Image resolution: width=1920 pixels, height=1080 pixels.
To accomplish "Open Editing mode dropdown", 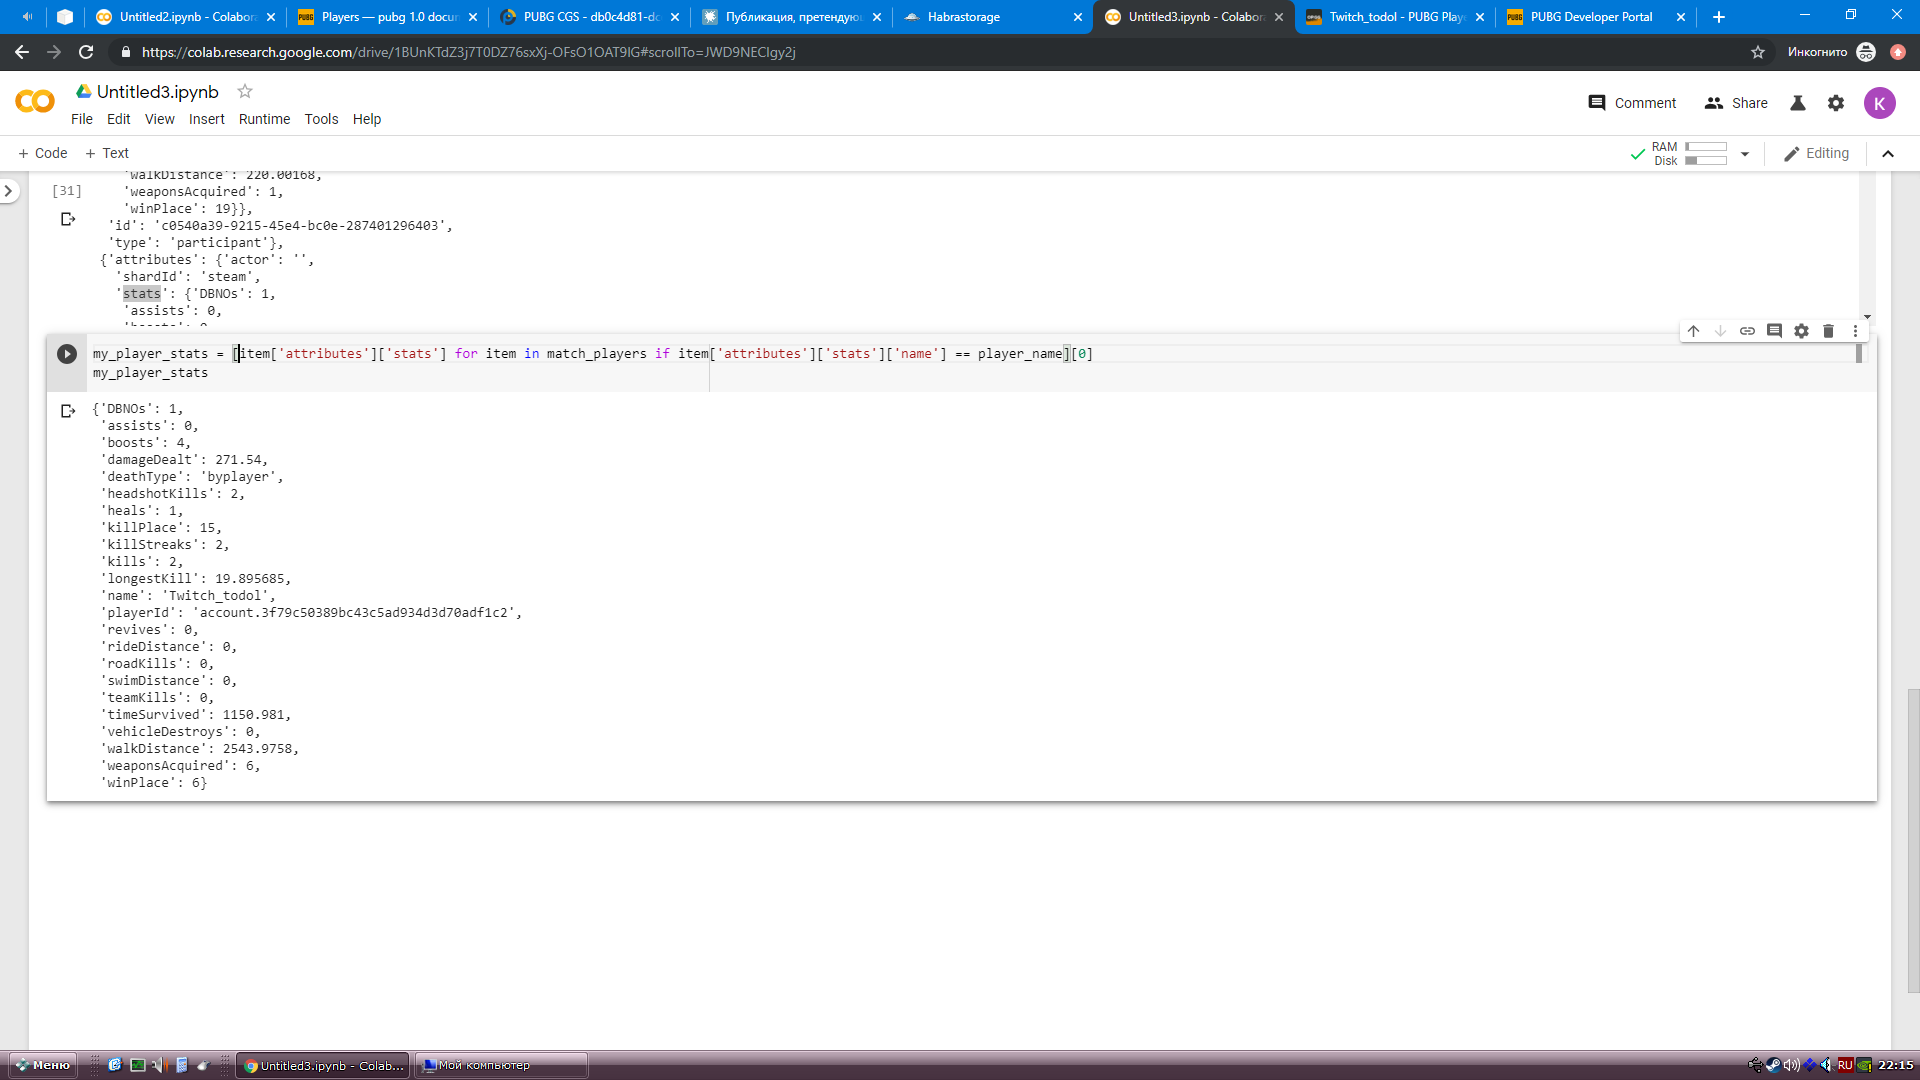I will coord(1816,154).
